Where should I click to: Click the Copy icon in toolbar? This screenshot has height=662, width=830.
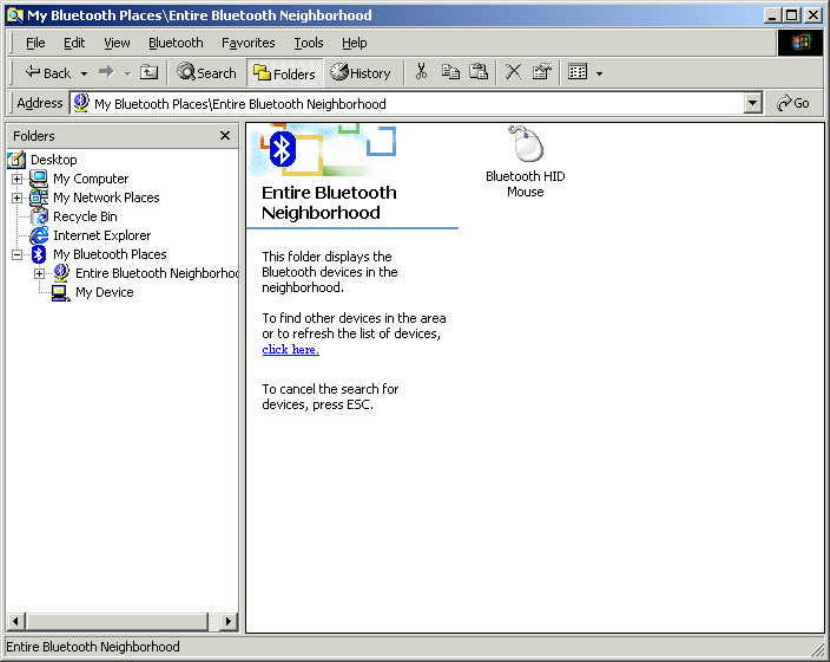450,72
